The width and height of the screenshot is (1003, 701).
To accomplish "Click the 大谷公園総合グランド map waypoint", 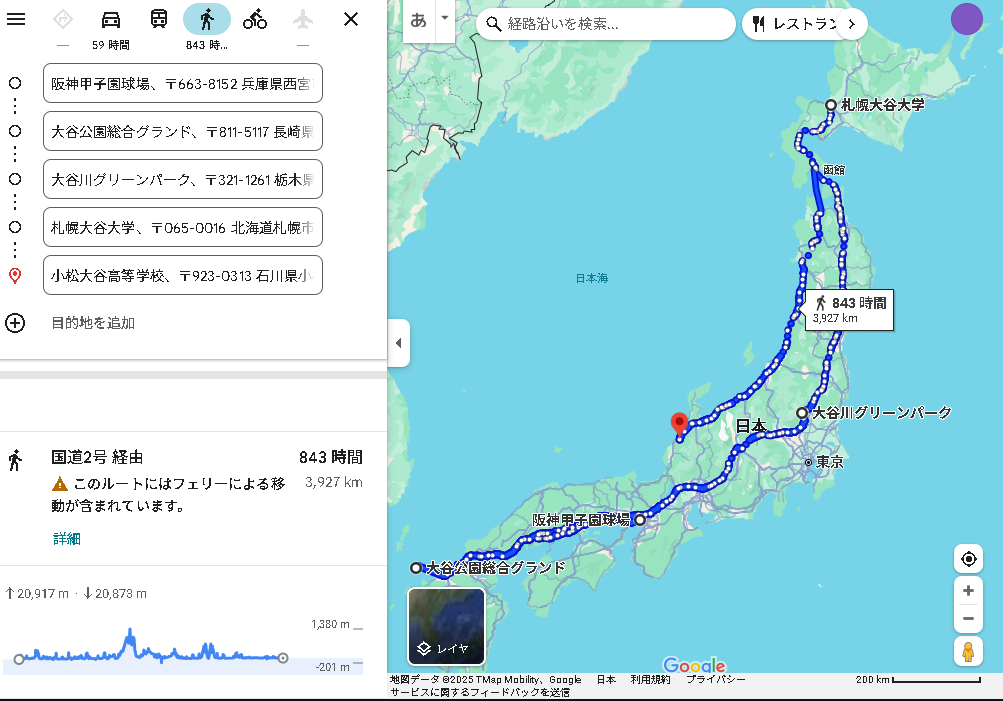I will [x=416, y=567].
